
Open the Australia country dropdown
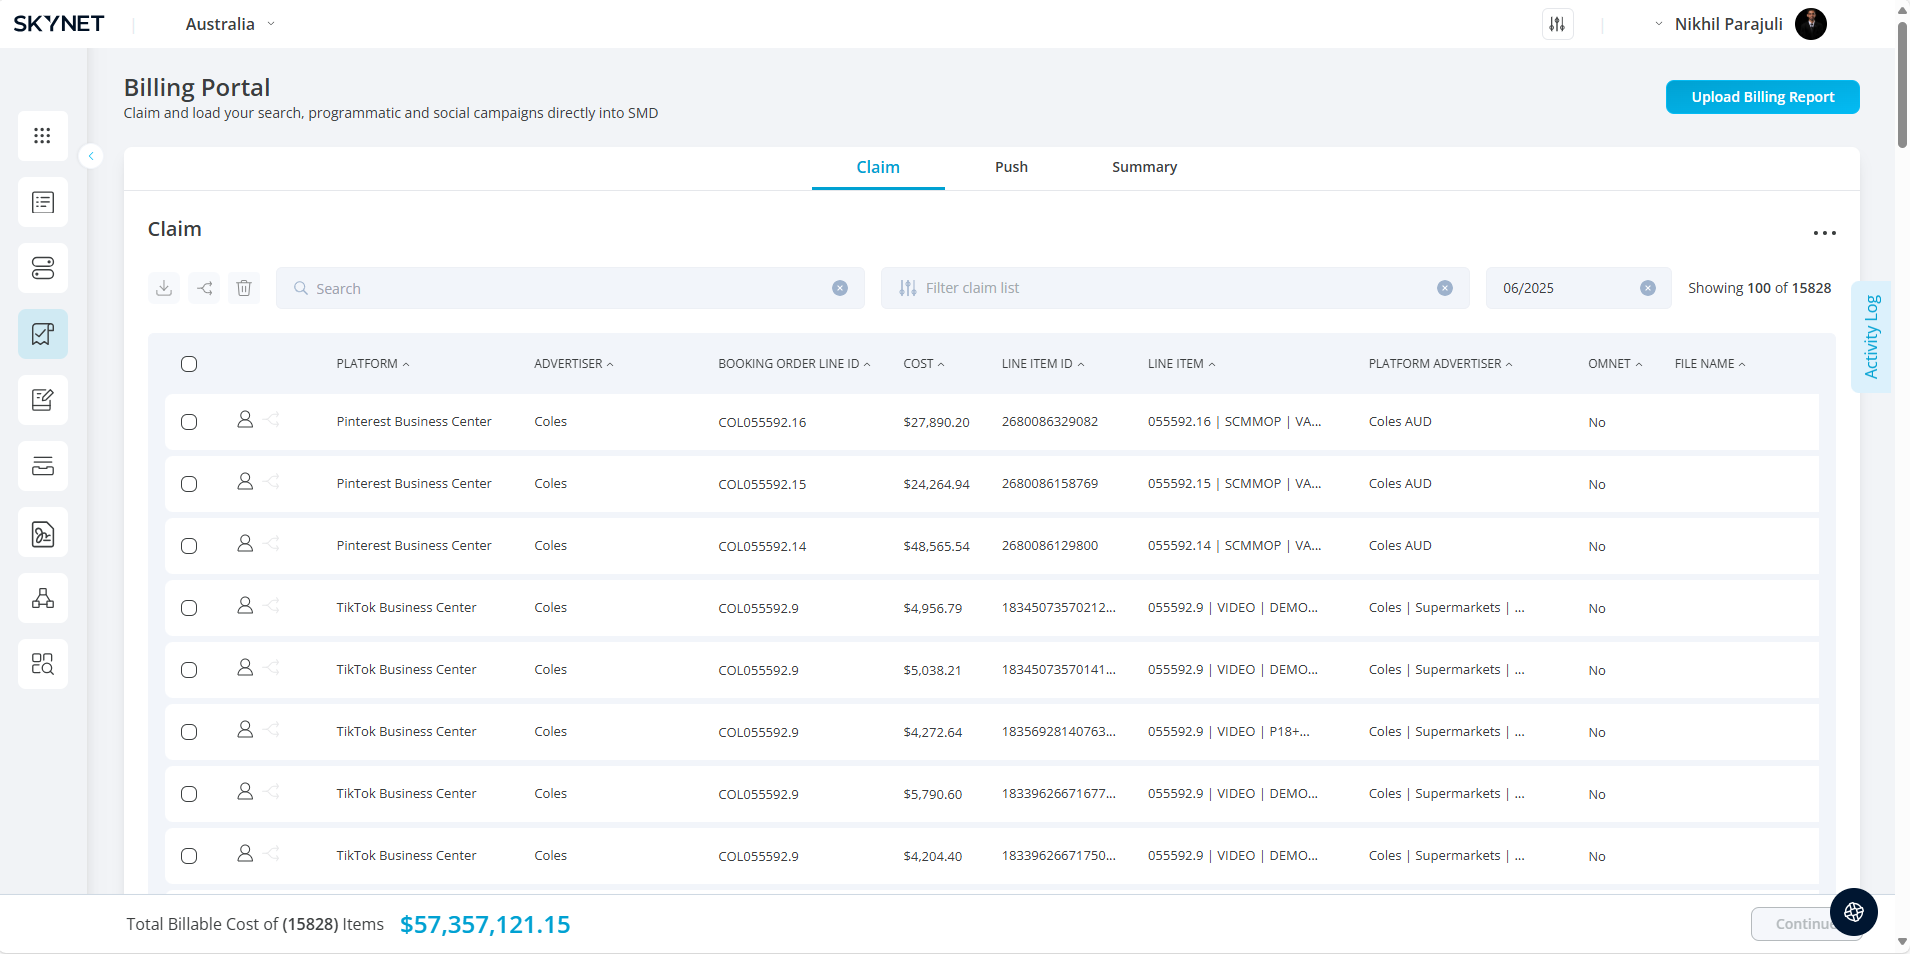pyautogui.click(x=230, y=24)
